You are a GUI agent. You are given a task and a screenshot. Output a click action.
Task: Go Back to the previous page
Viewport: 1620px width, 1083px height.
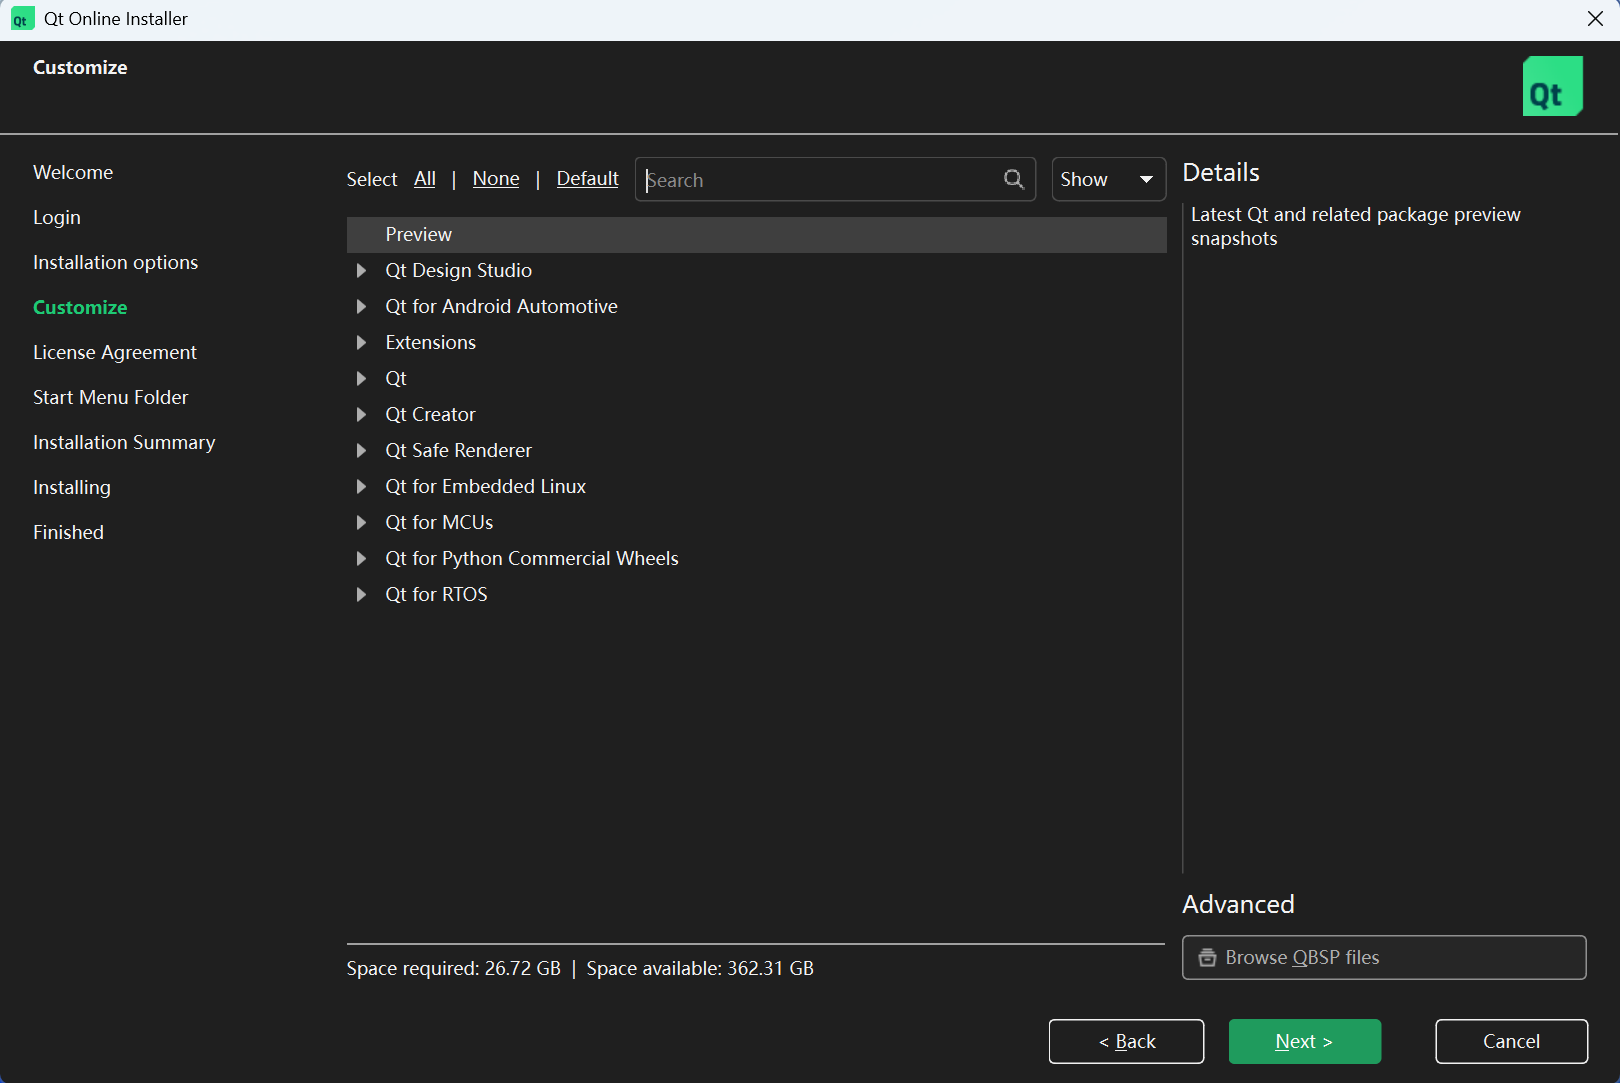(x=1126, y=1041)
